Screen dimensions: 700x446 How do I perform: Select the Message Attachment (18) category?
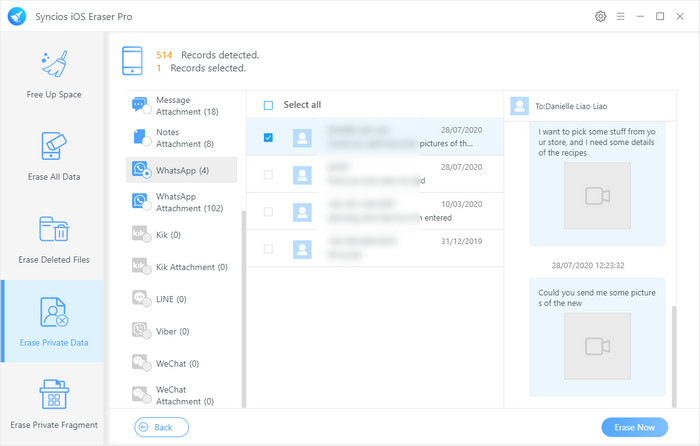182,106
